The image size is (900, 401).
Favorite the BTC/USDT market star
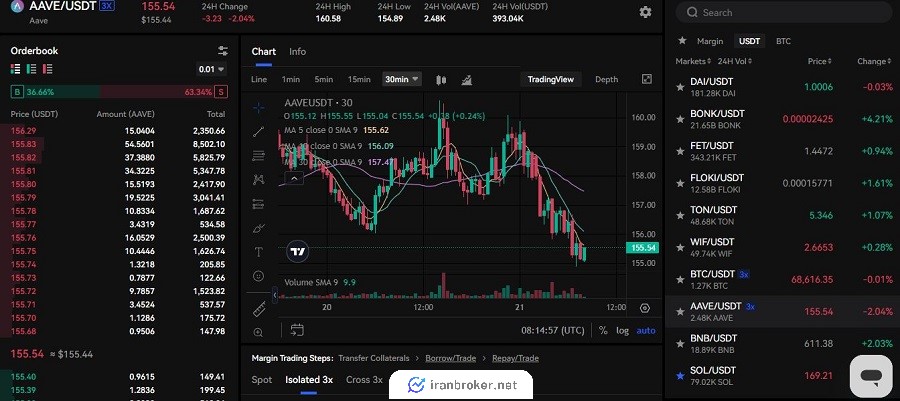click(x=681, y=280)
